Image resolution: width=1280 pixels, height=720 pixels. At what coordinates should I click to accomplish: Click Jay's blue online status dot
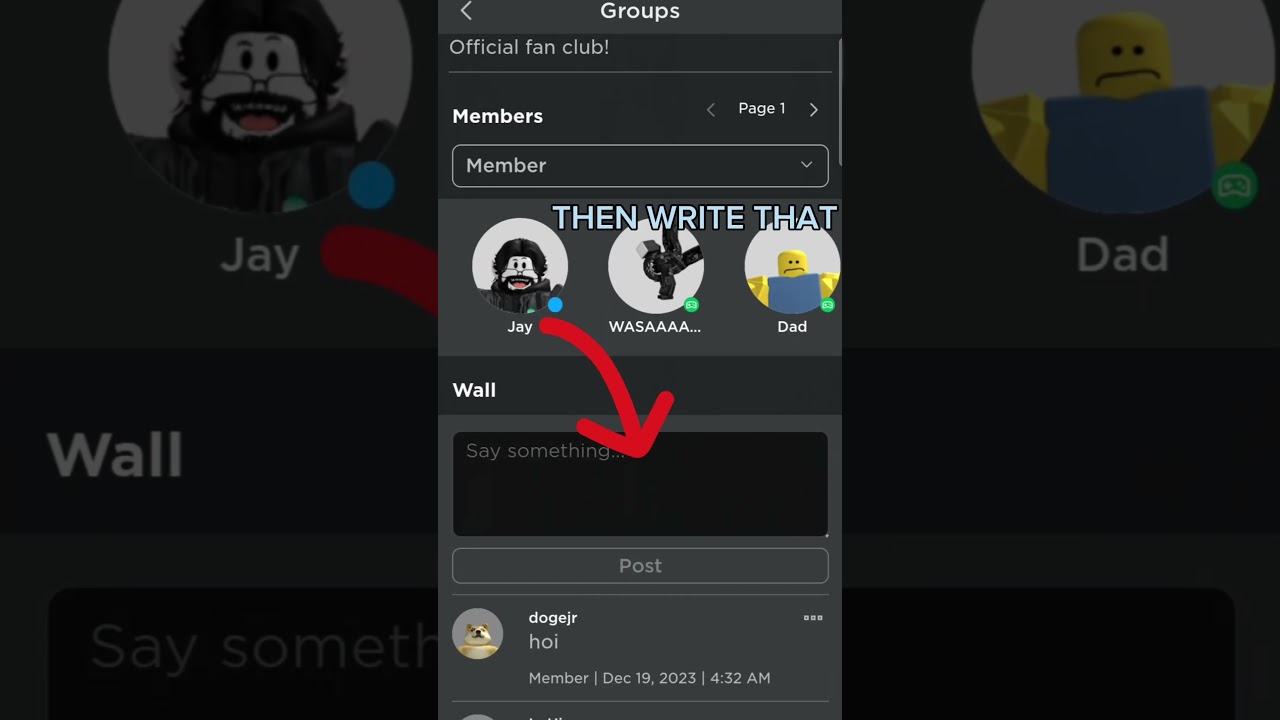pyautogui.click(x=555, y=305)
